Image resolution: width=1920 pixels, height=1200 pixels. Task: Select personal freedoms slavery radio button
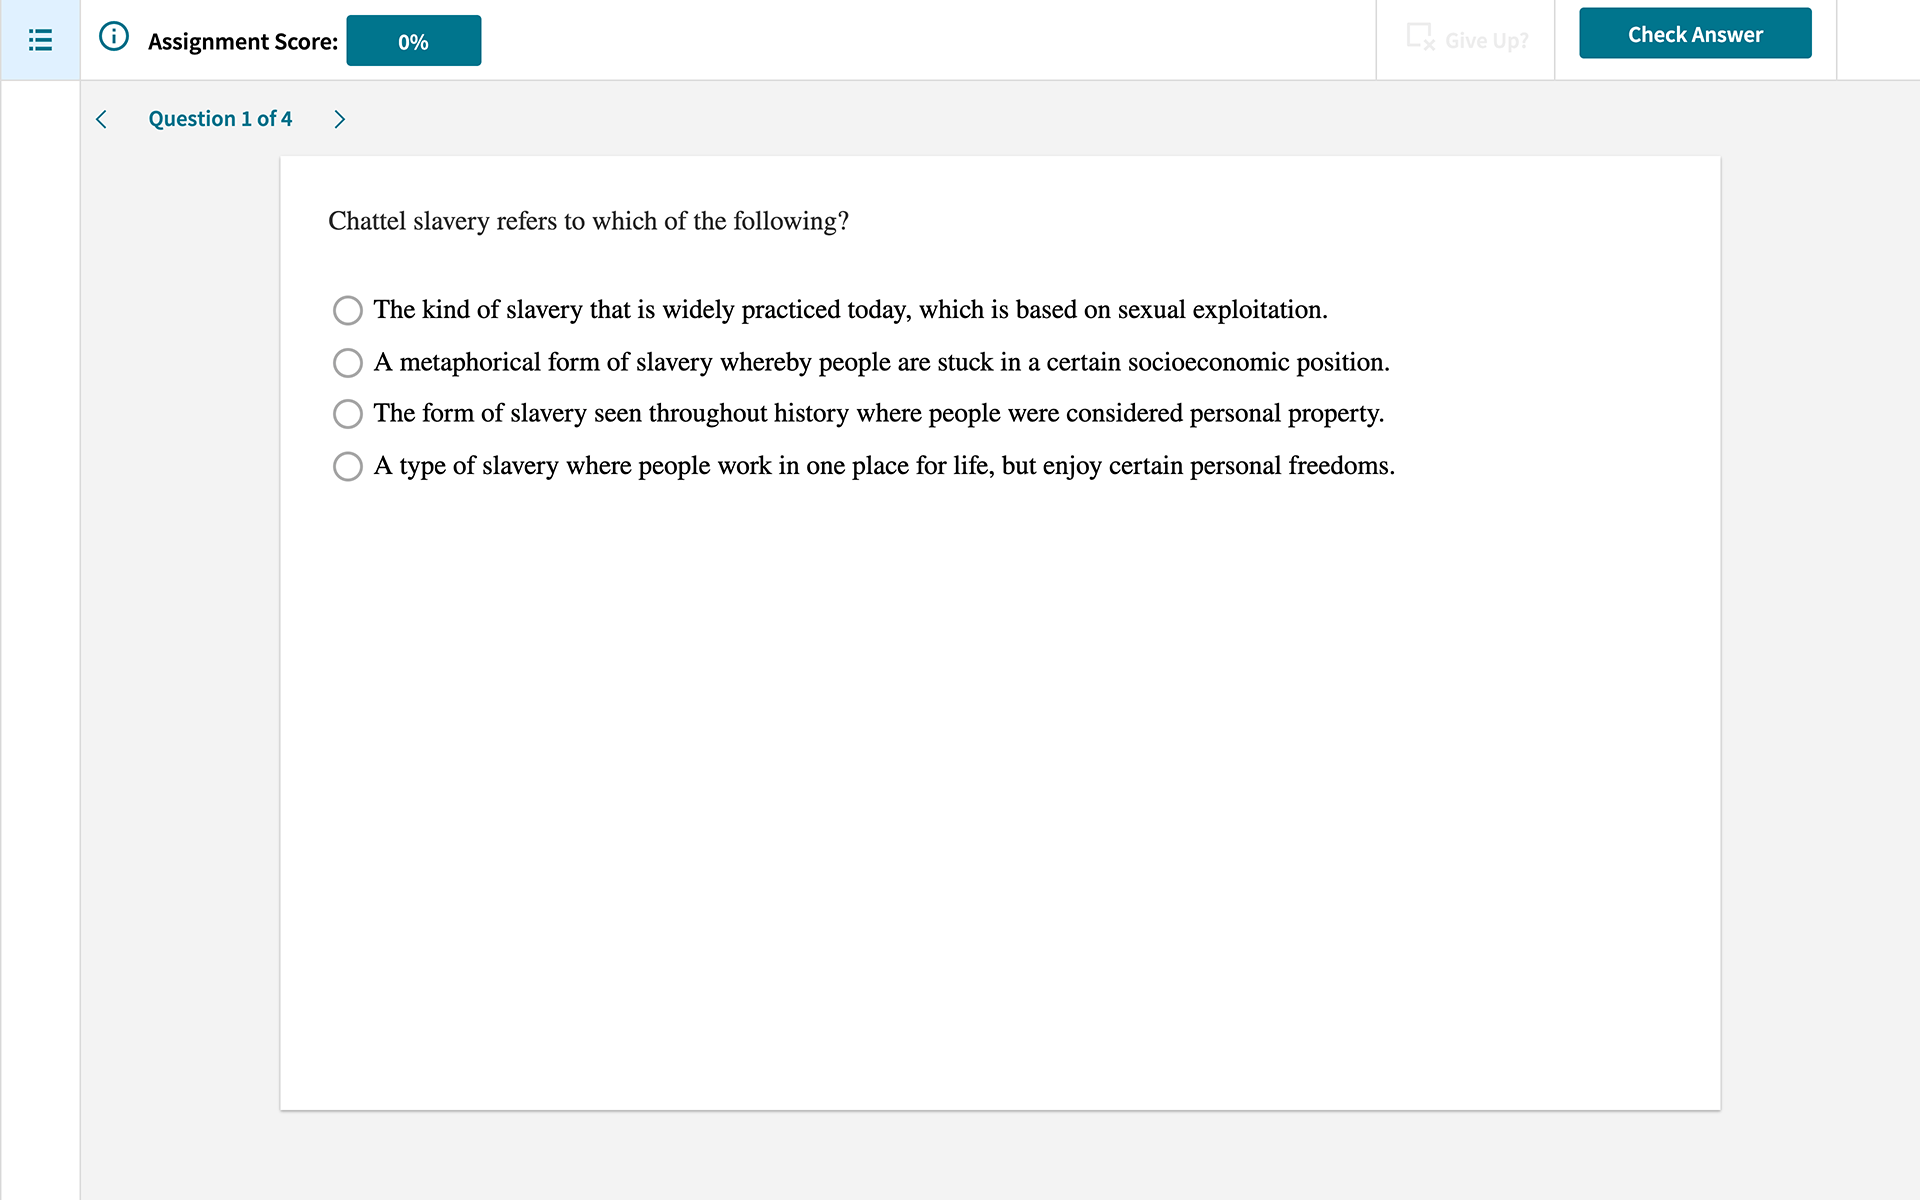click(347, 465)
